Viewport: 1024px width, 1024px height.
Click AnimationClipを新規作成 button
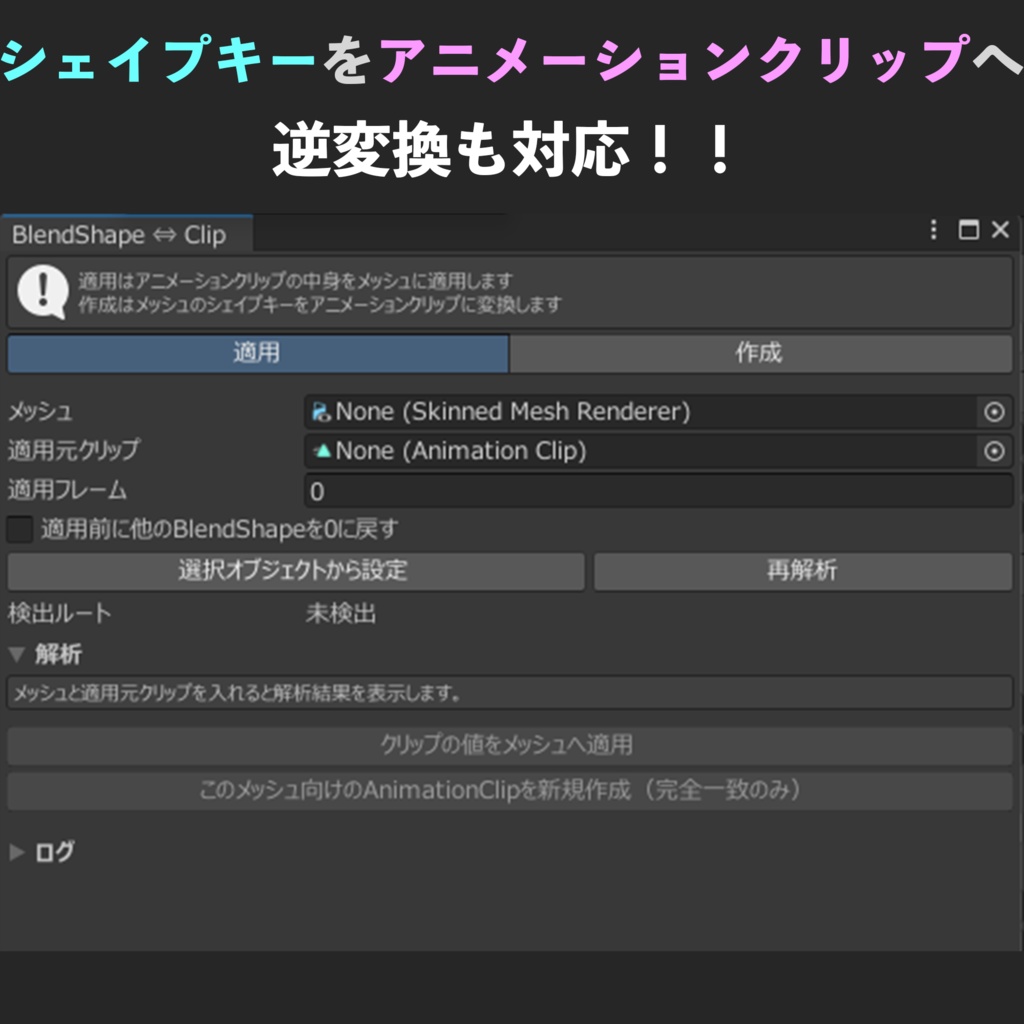(510, 791)
